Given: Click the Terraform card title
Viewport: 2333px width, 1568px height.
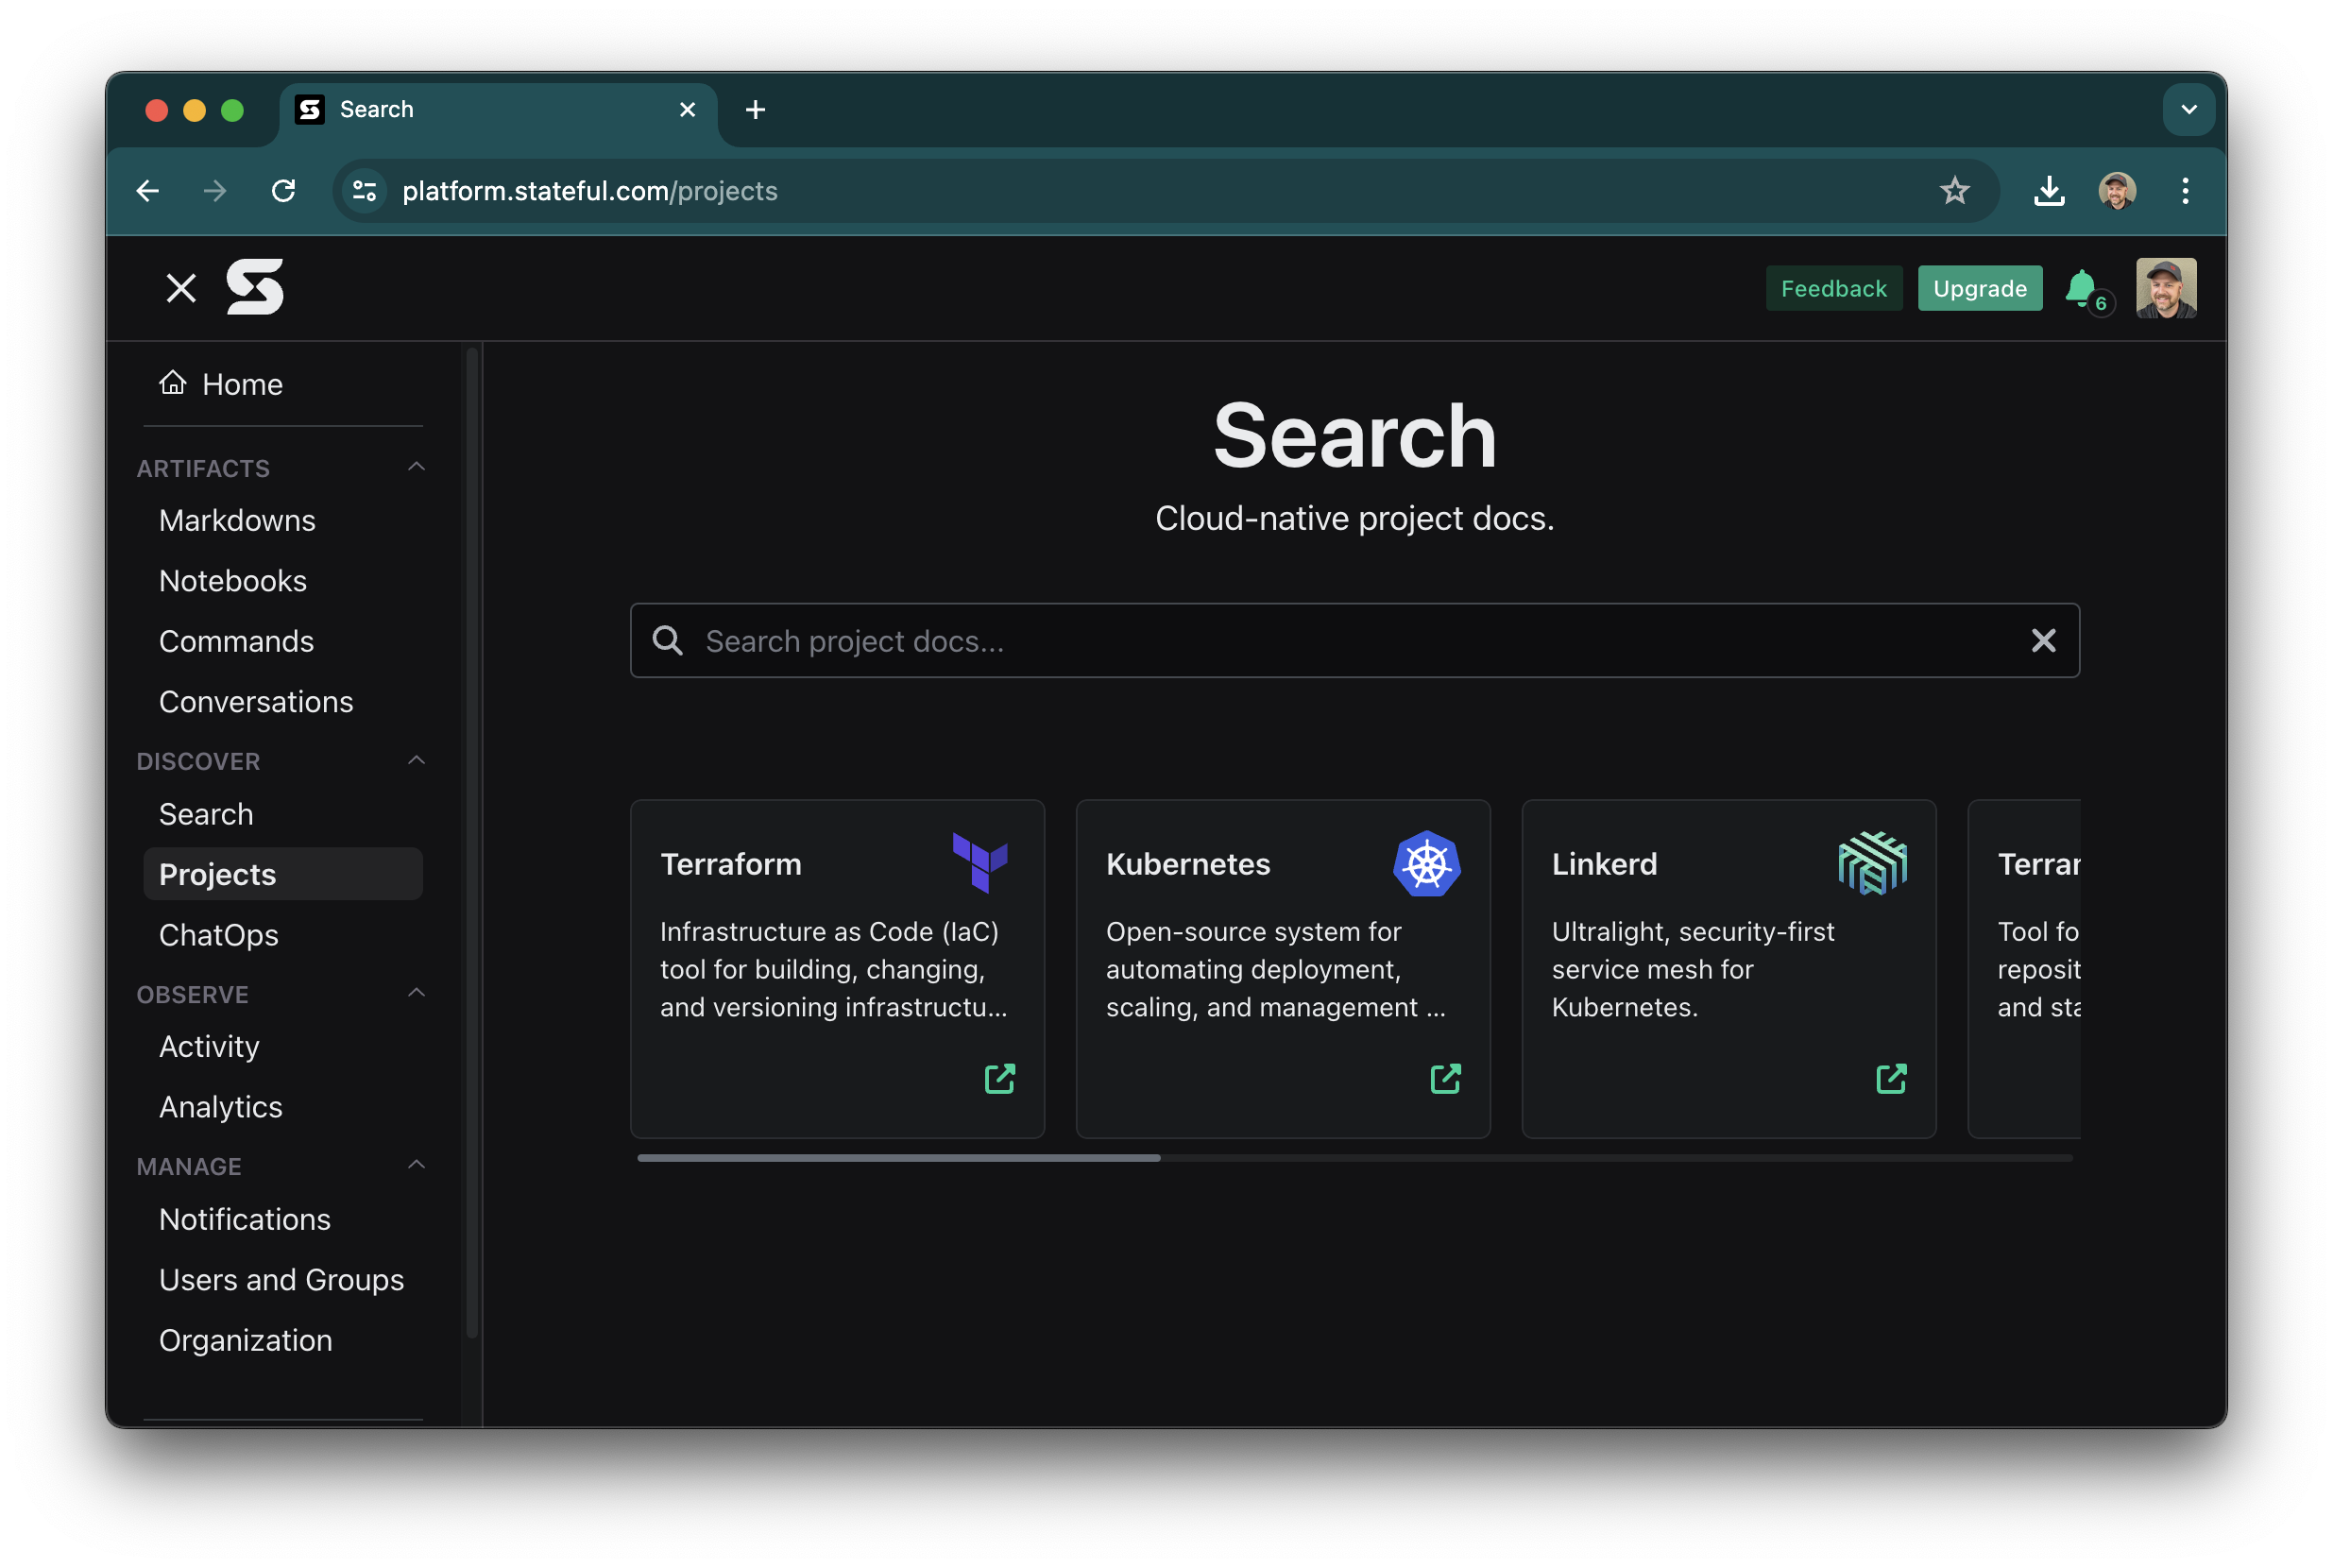Looking at the screenshot, I should click(x=731, y=864).
